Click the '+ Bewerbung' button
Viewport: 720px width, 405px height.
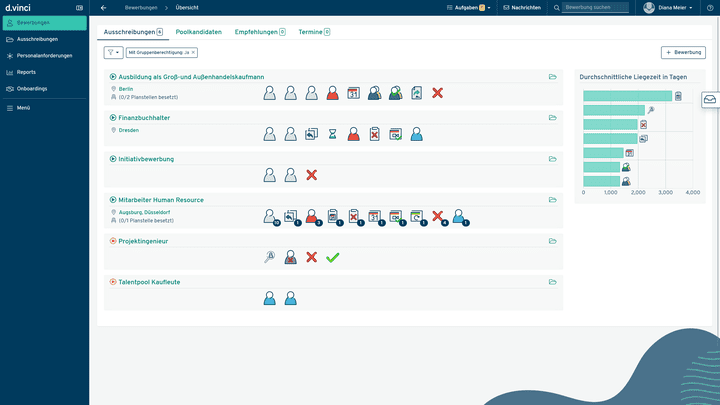[683, 52]
